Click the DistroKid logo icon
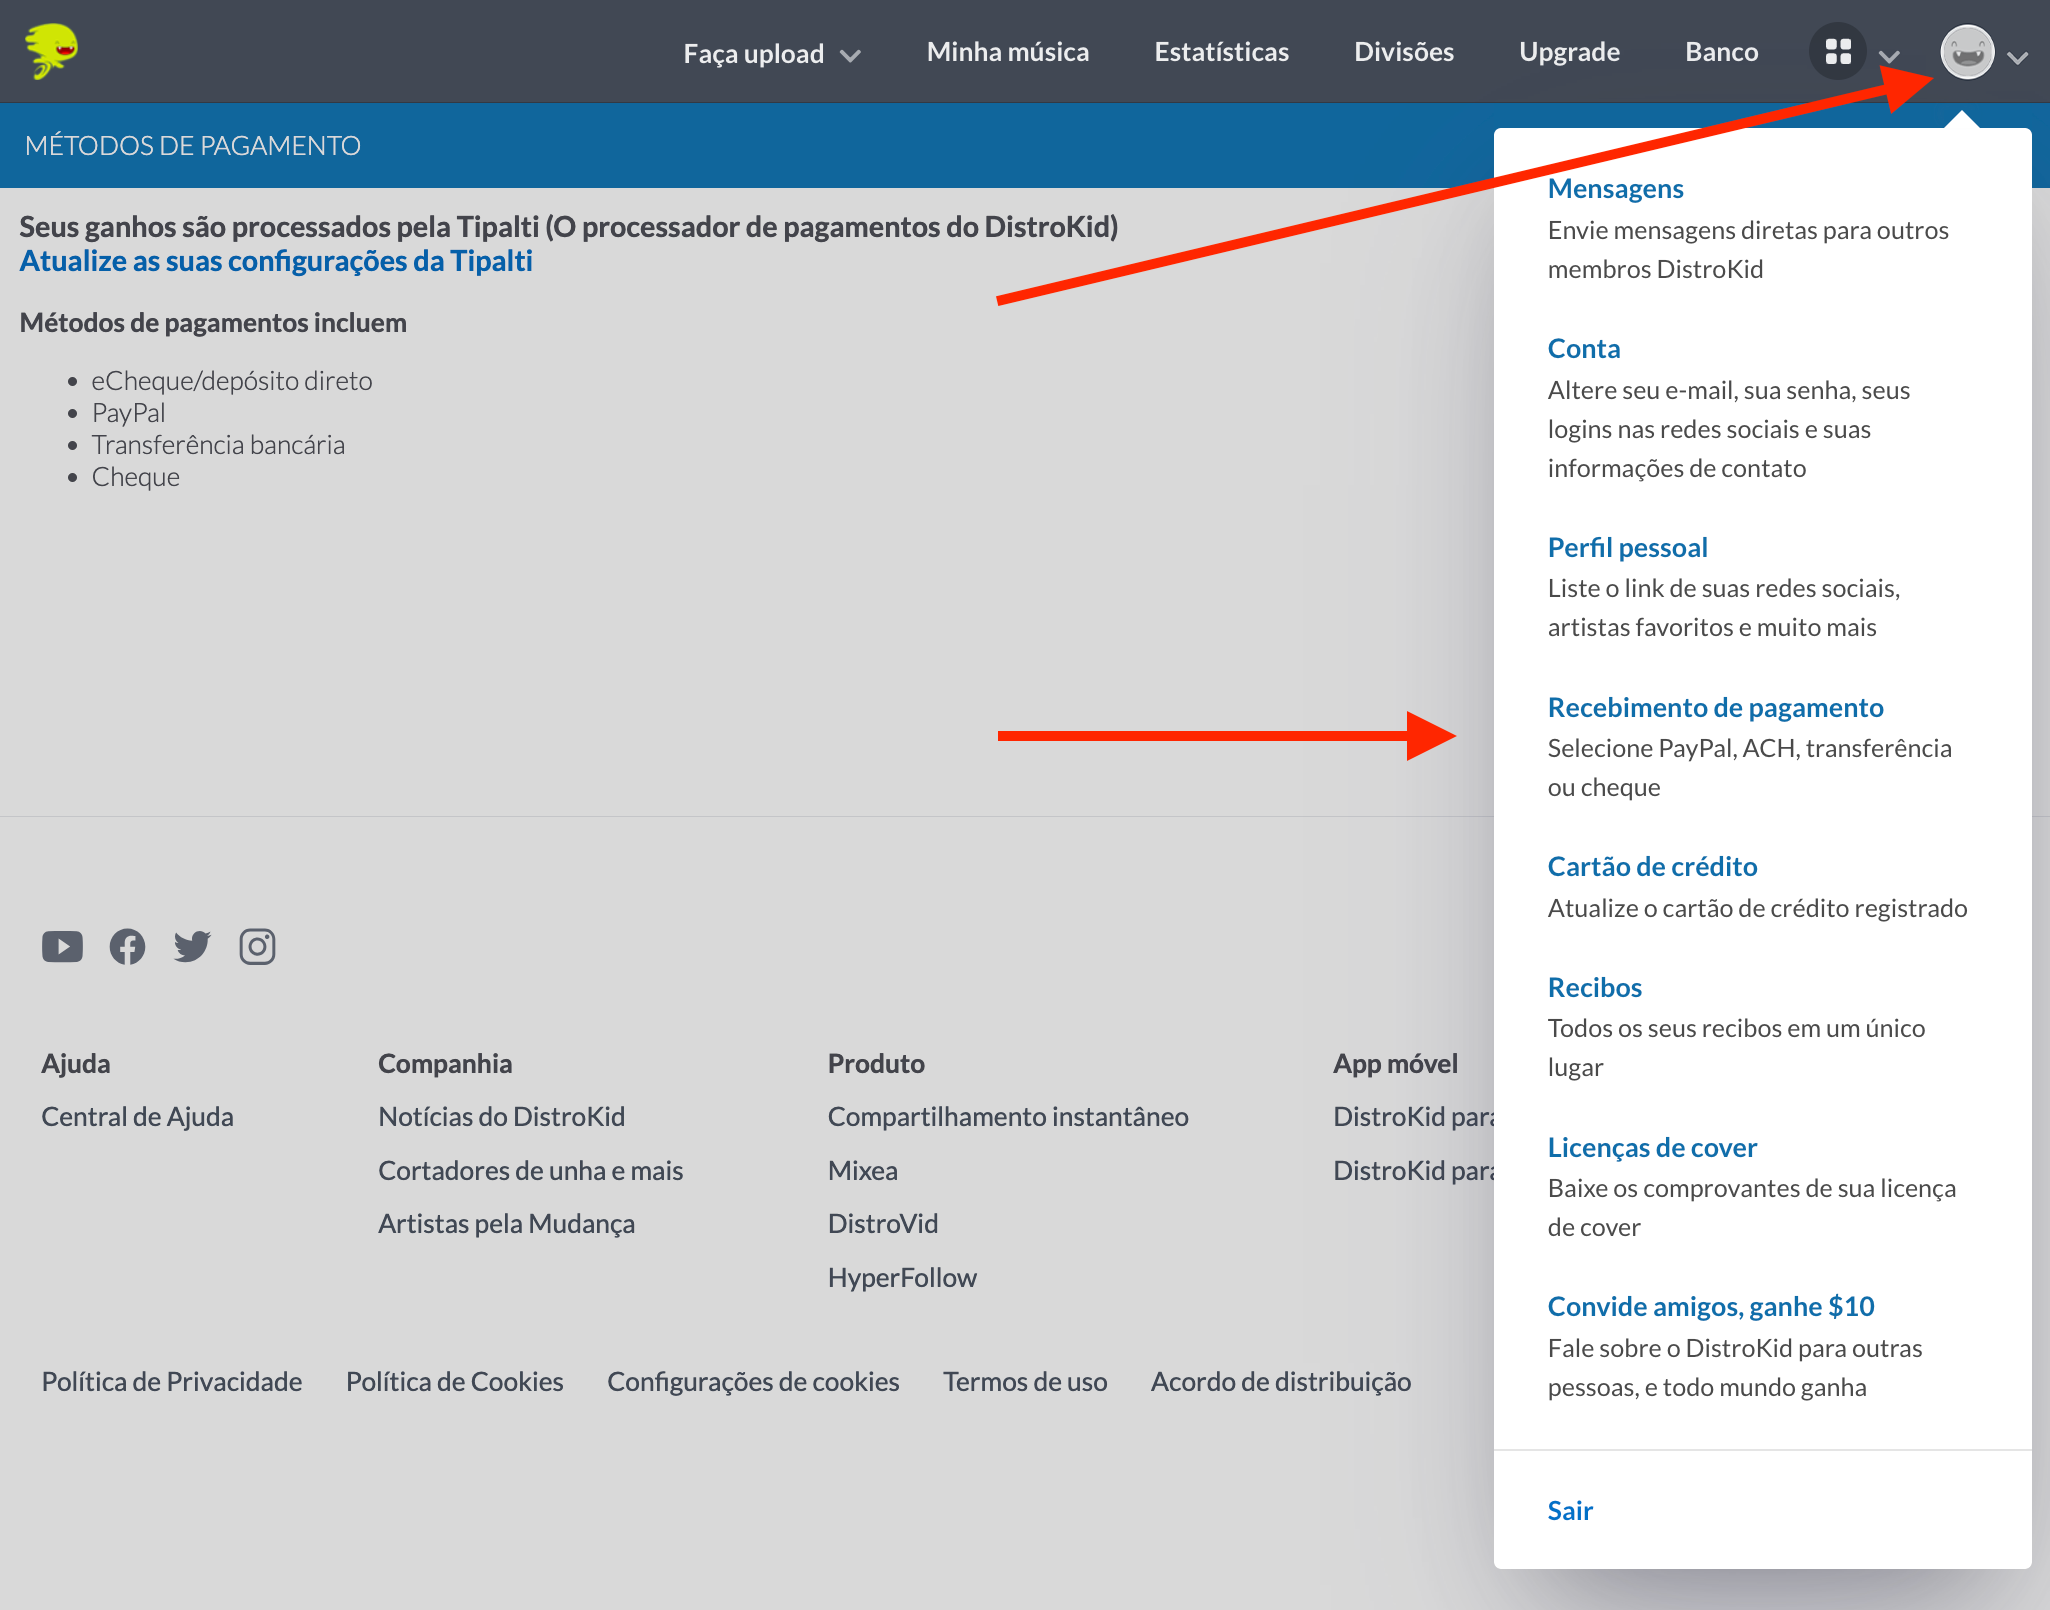This screenshot has height=1610, width=2050. [x=52, y=50]
